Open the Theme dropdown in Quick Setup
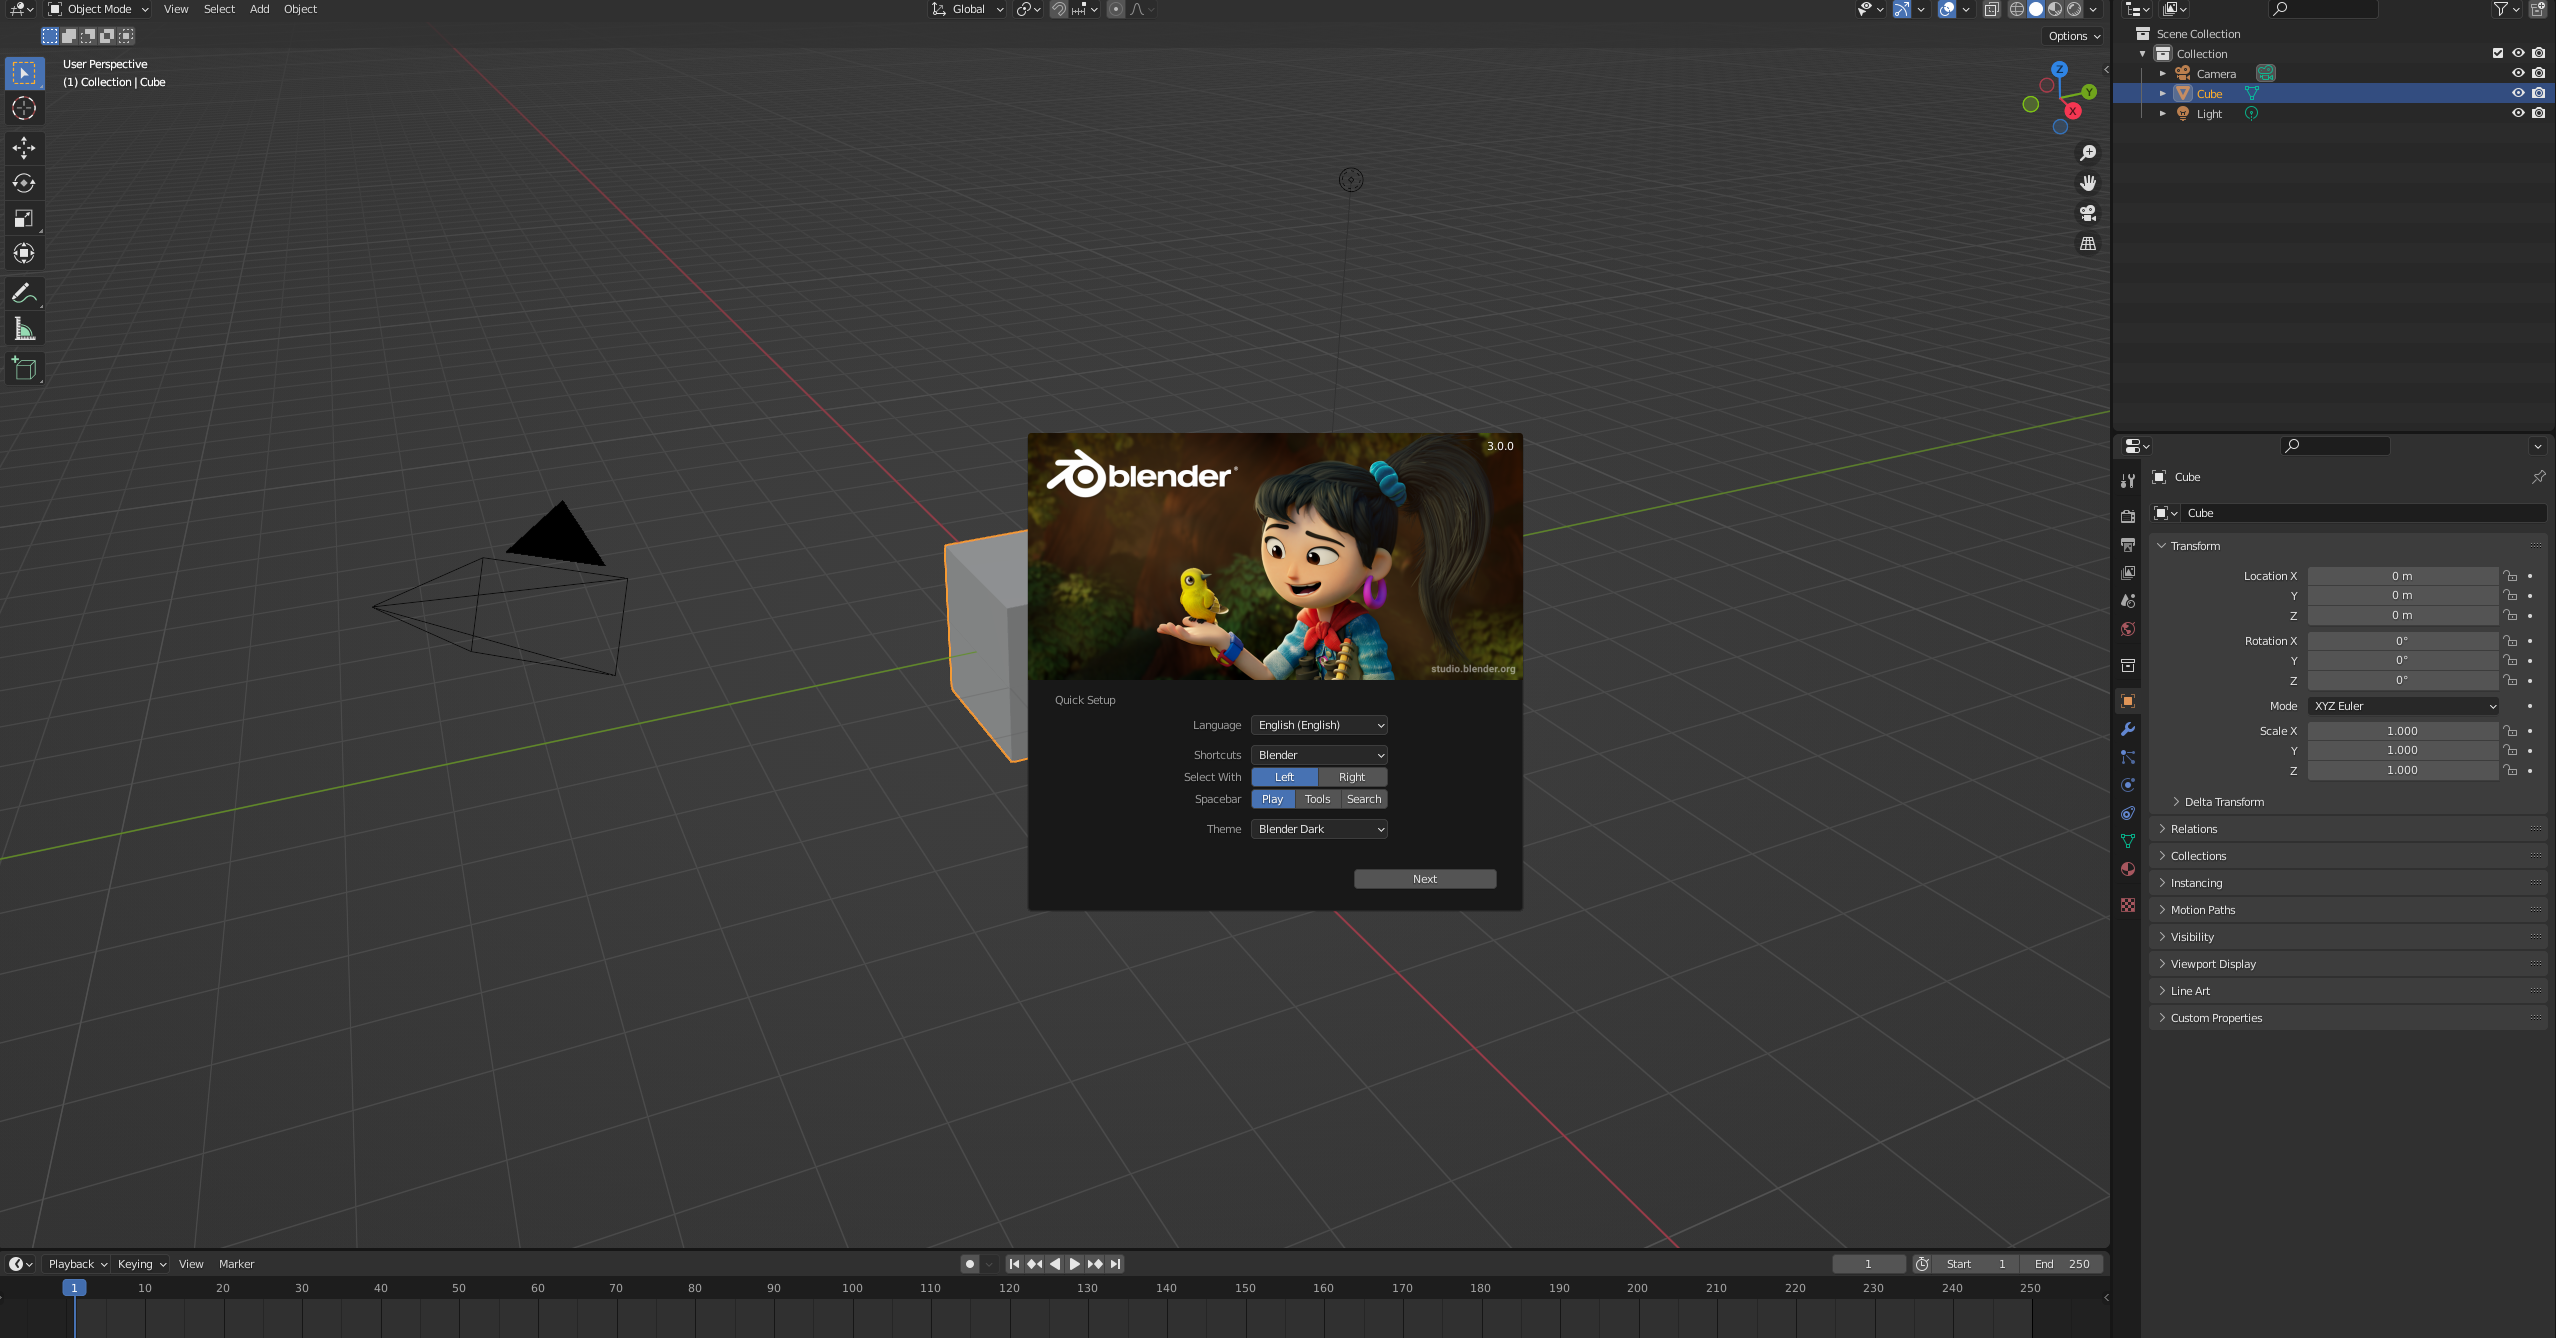The image size is (2556, 1338). pos(1318,829)
